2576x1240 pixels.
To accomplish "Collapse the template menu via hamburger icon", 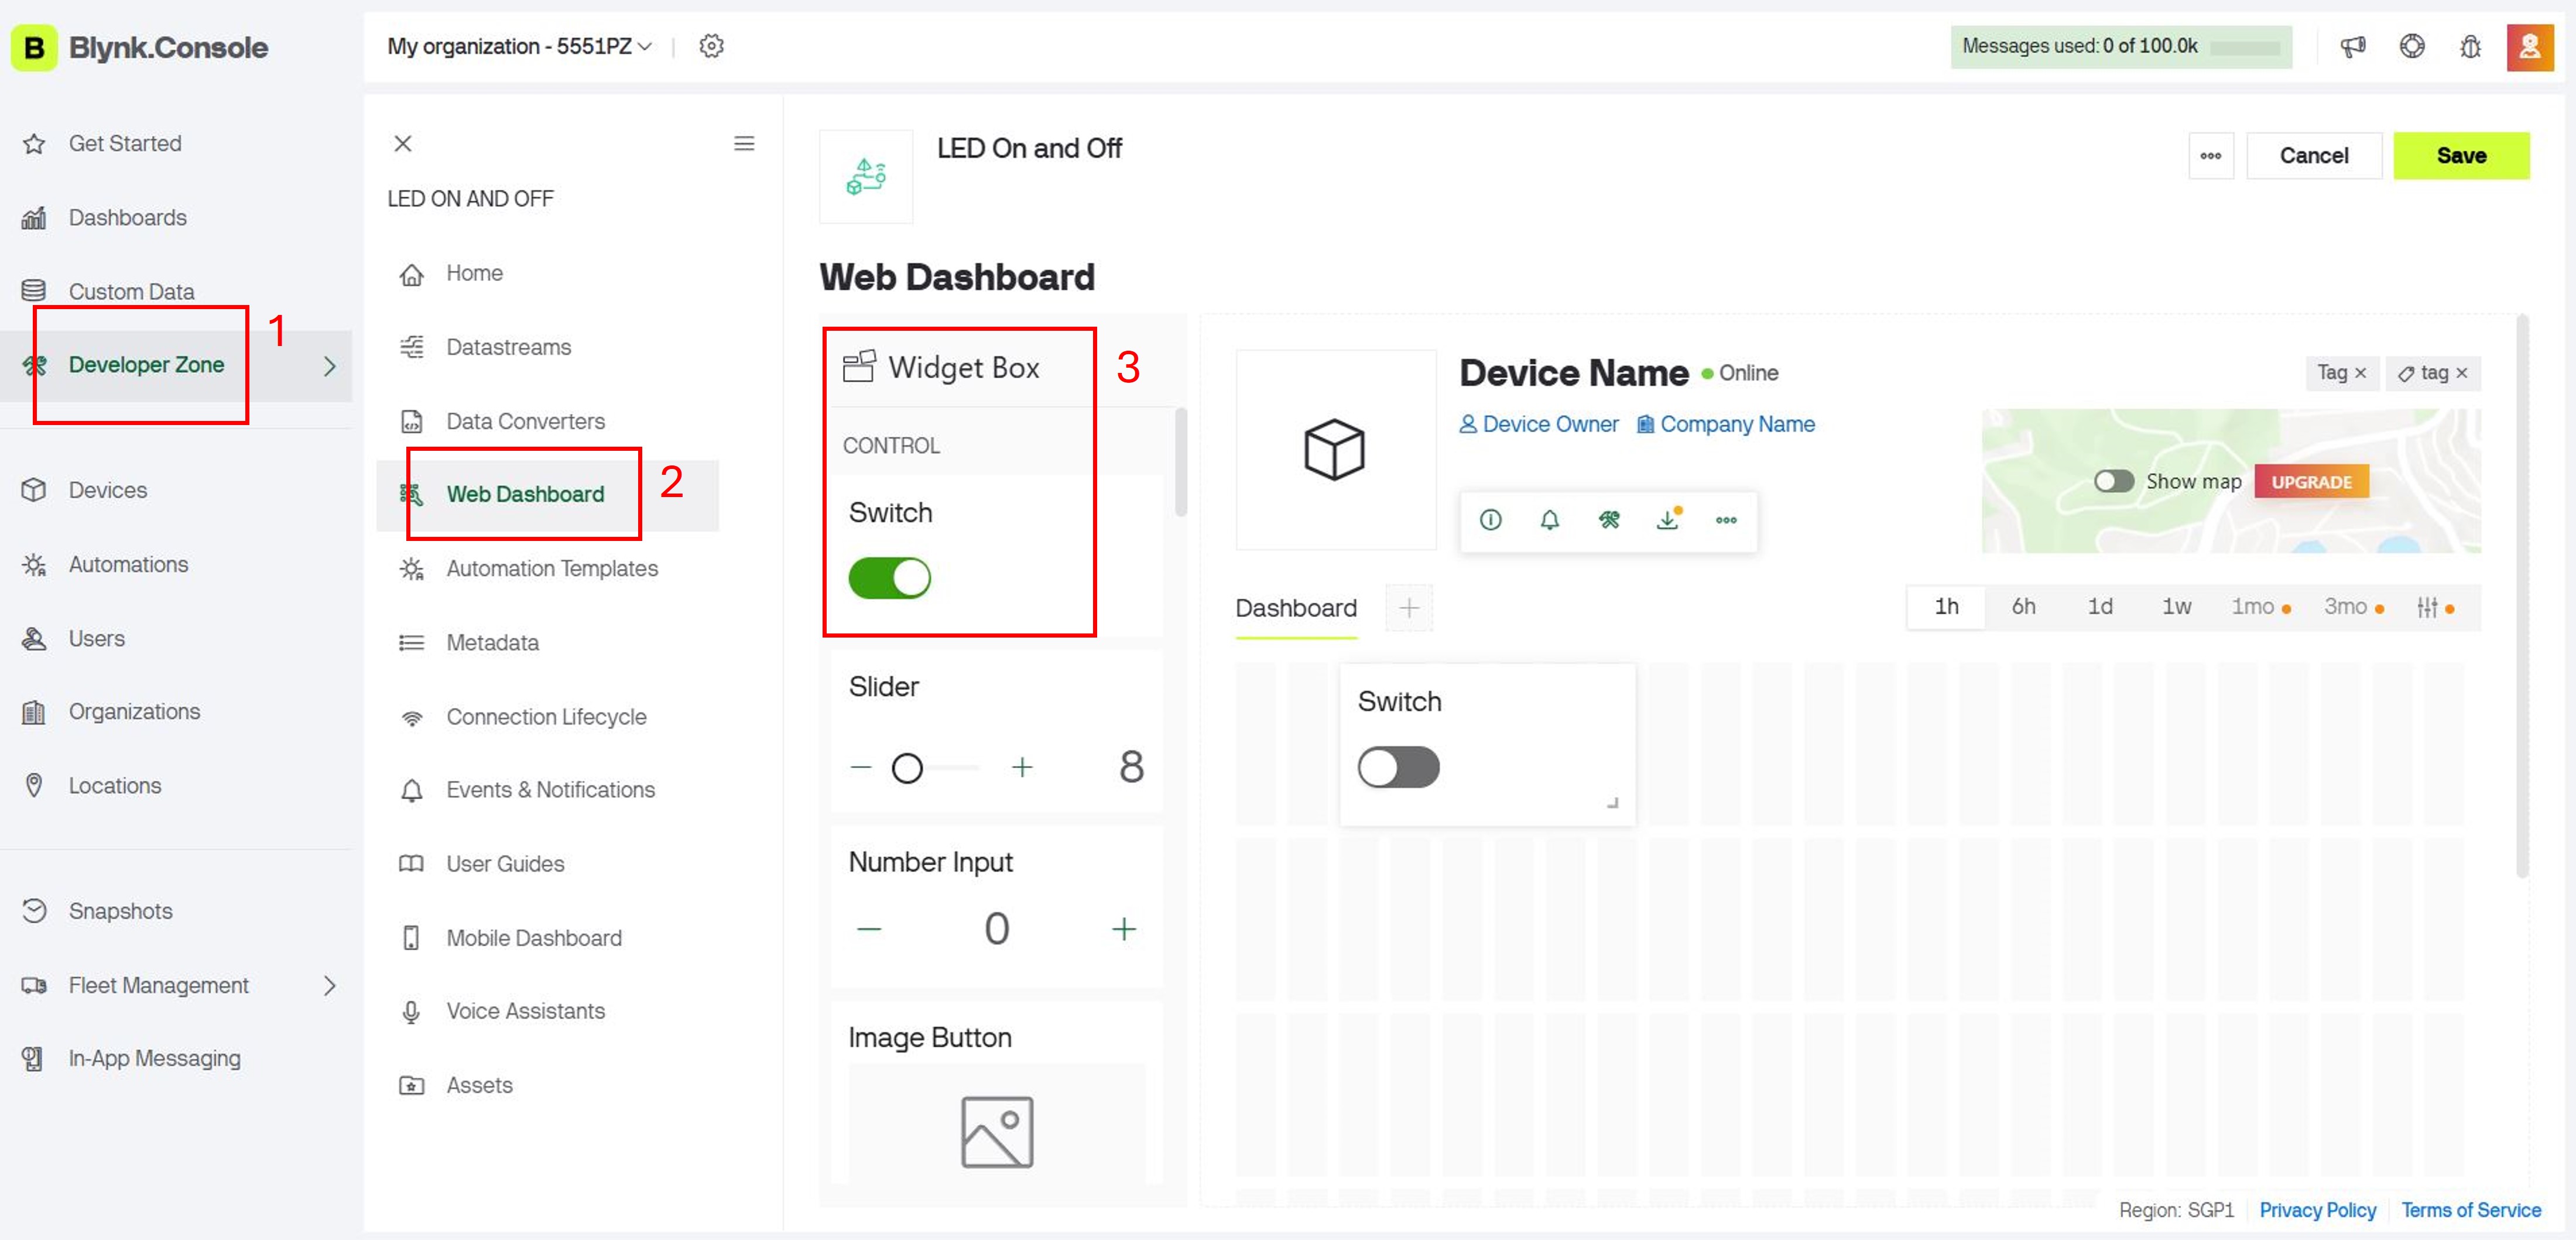I will [x=744, y=143].
